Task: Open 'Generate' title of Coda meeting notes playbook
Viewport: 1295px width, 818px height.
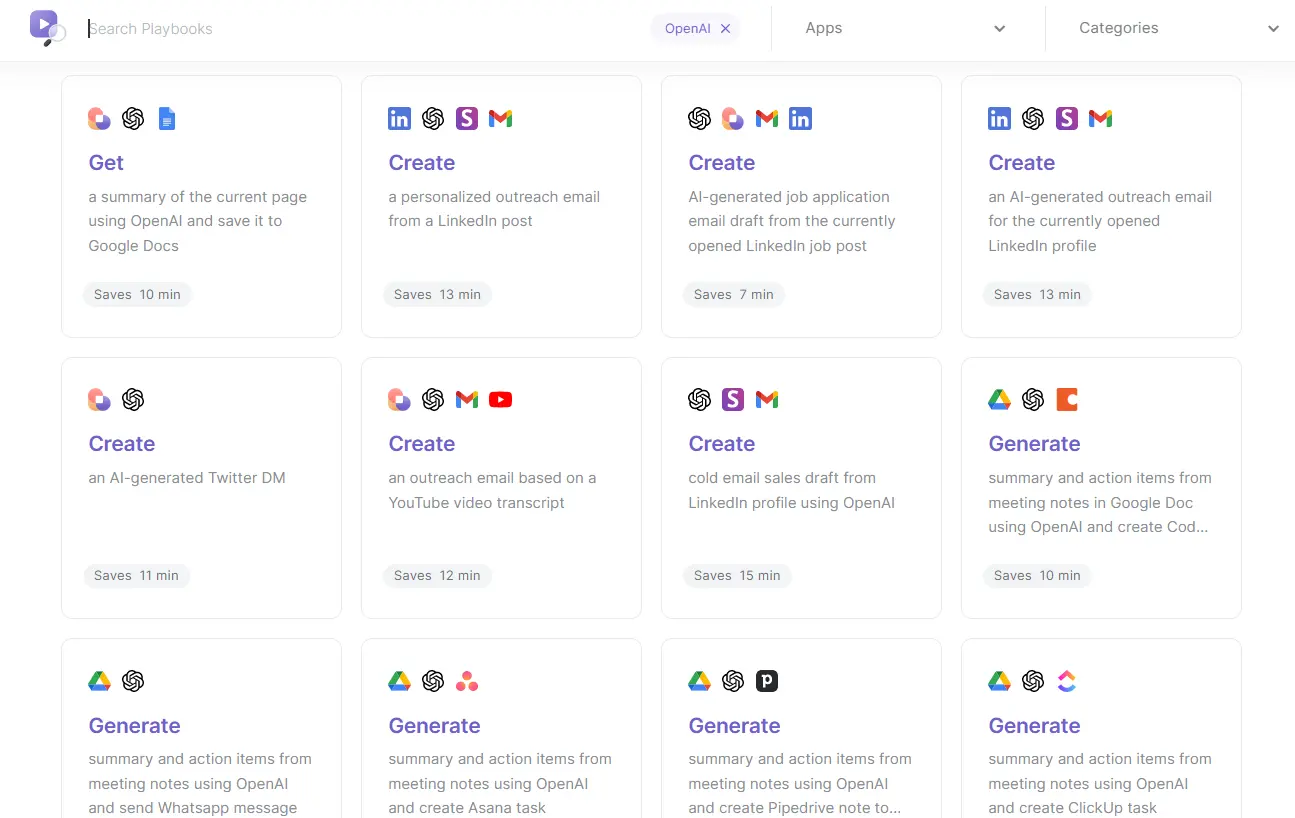Action: [x=1035, y=444]
